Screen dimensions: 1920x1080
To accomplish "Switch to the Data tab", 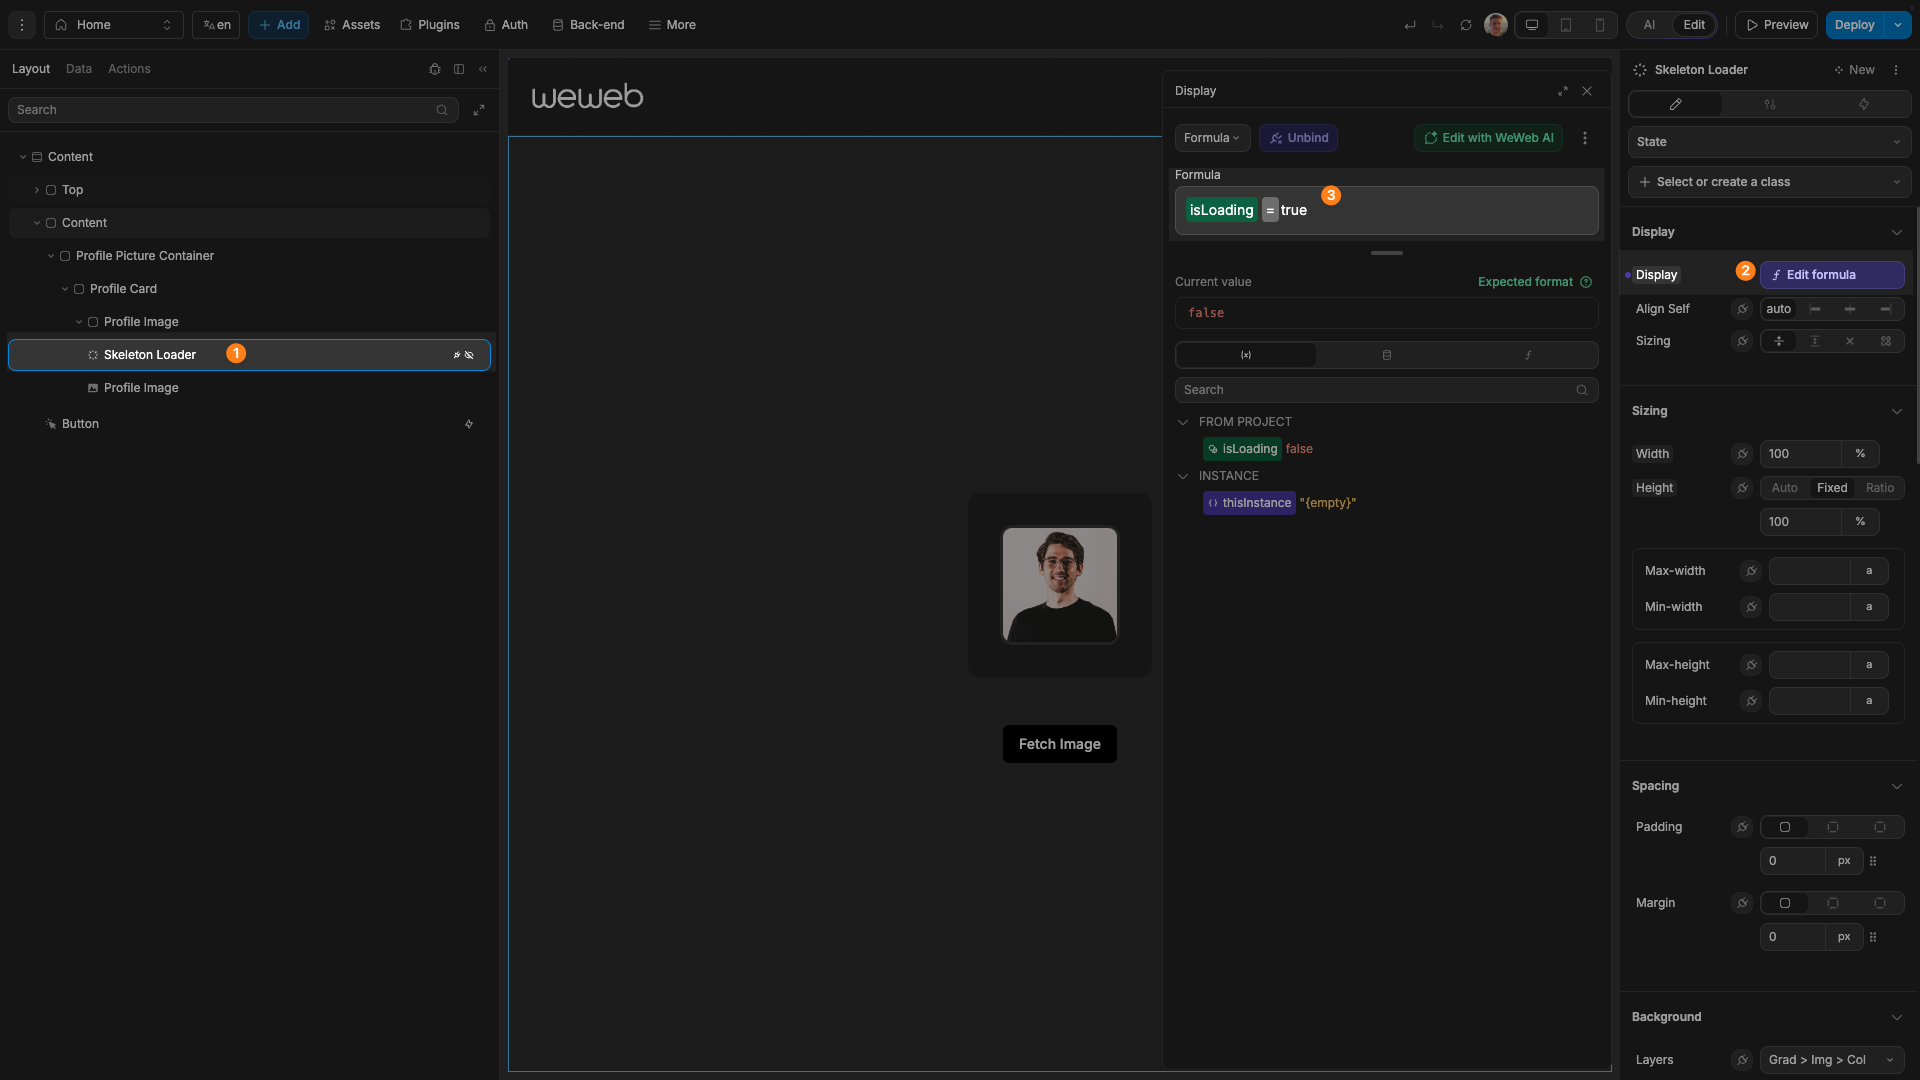I will (x=78, y=68).
